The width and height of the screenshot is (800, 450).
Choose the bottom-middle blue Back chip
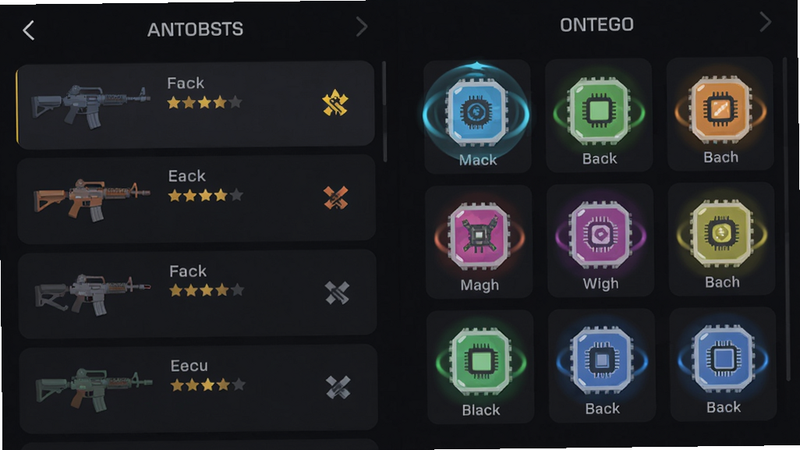tap(602, 360)
